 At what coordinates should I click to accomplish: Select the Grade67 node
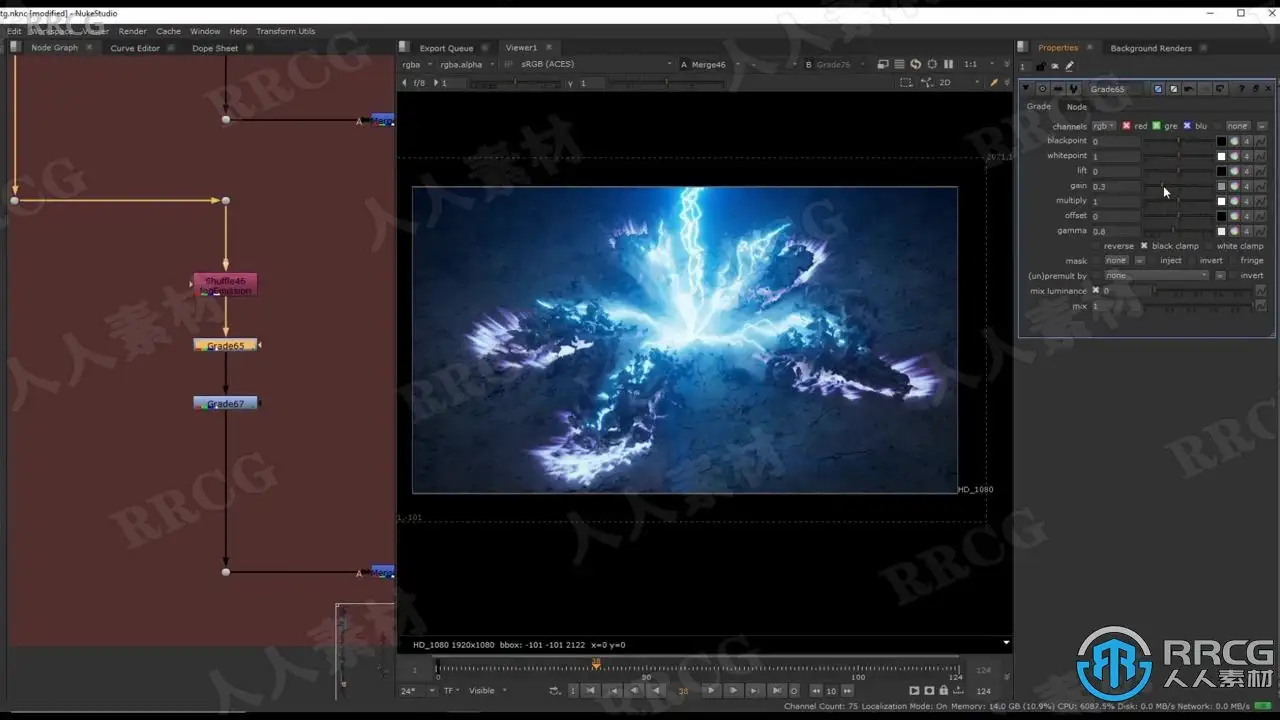click(x=225, y=403)
